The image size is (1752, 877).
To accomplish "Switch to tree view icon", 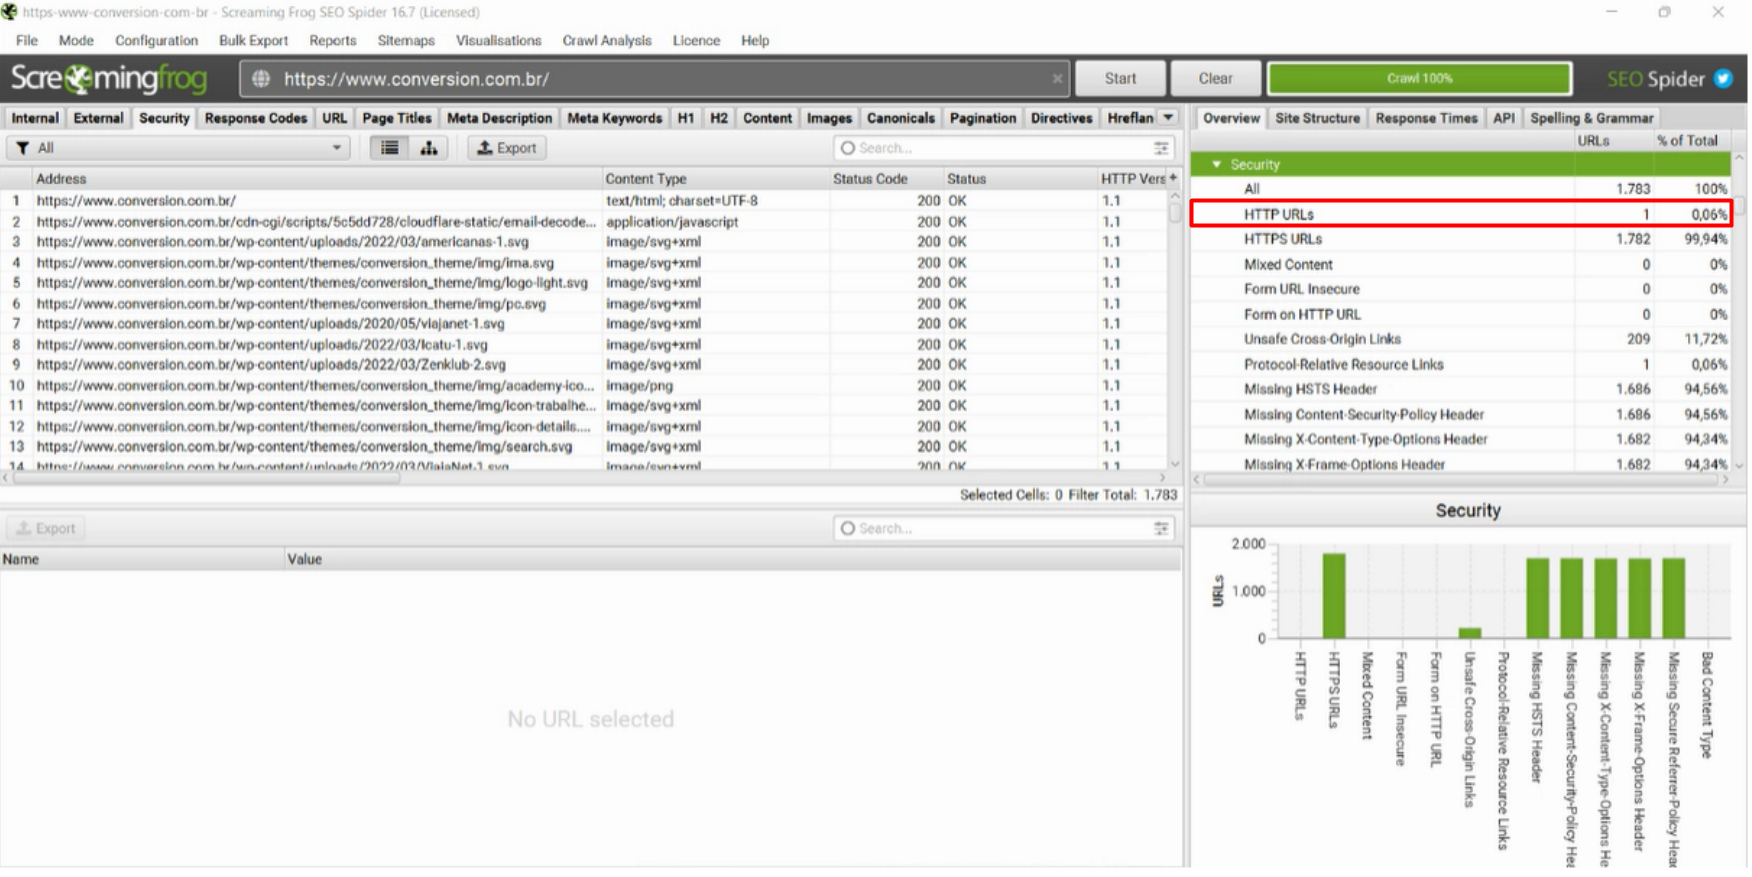I will click(x=429, y=148).
